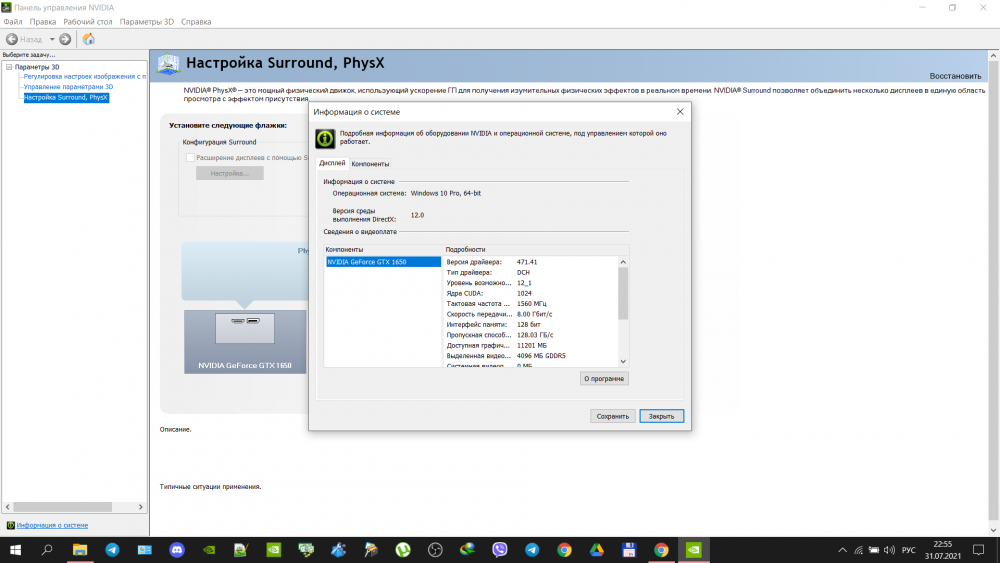Click the details list scrollbar thumb
The height and width of the screenshot is (563, 1000).
tap(623, 293)
